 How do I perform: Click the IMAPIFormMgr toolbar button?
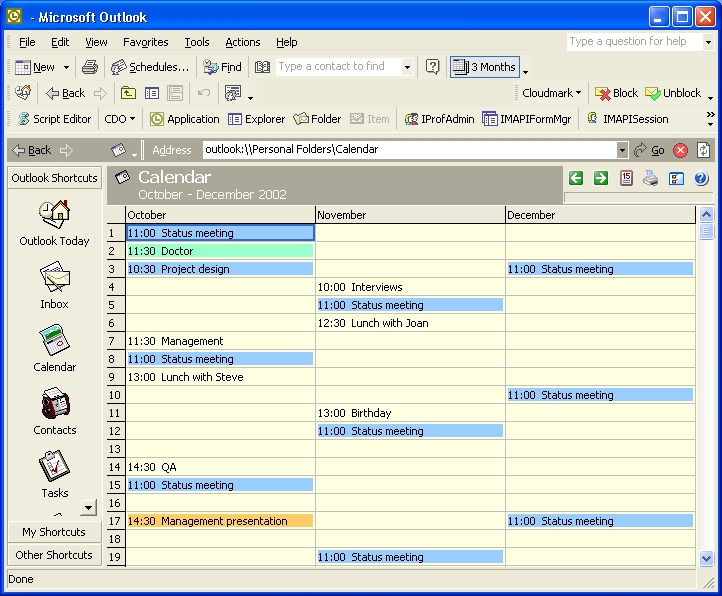tap(526, 119)
